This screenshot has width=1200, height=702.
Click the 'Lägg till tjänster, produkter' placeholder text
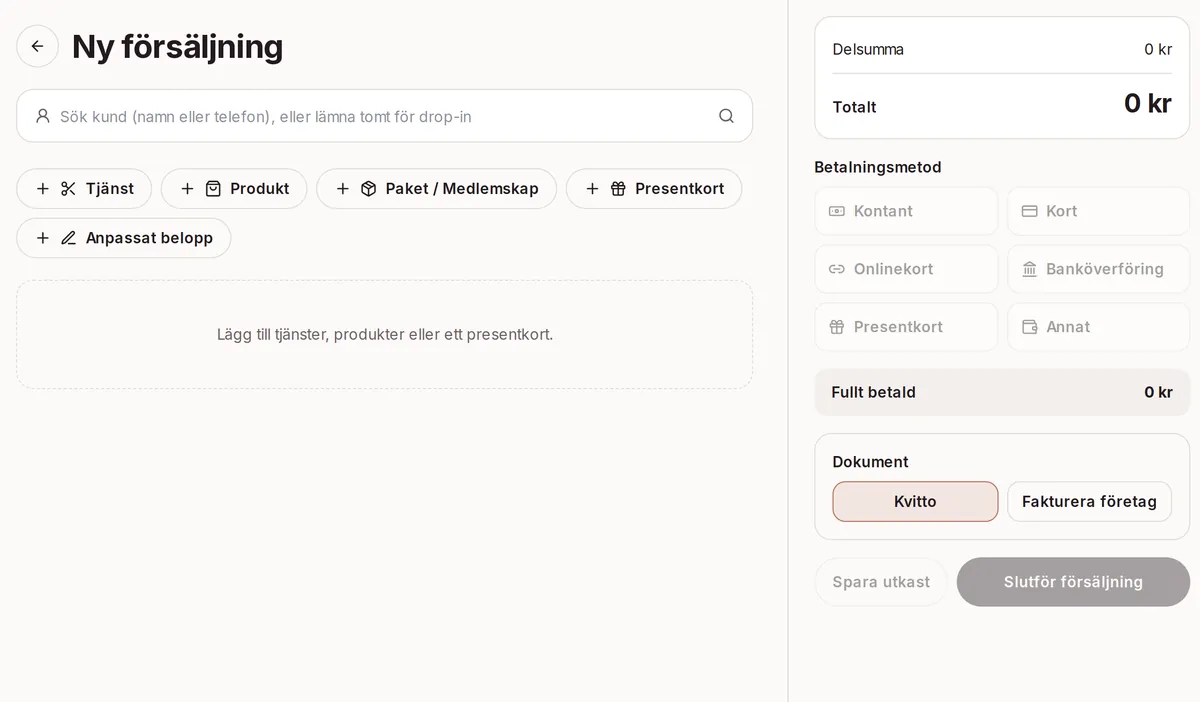click(x=385, y=334)
